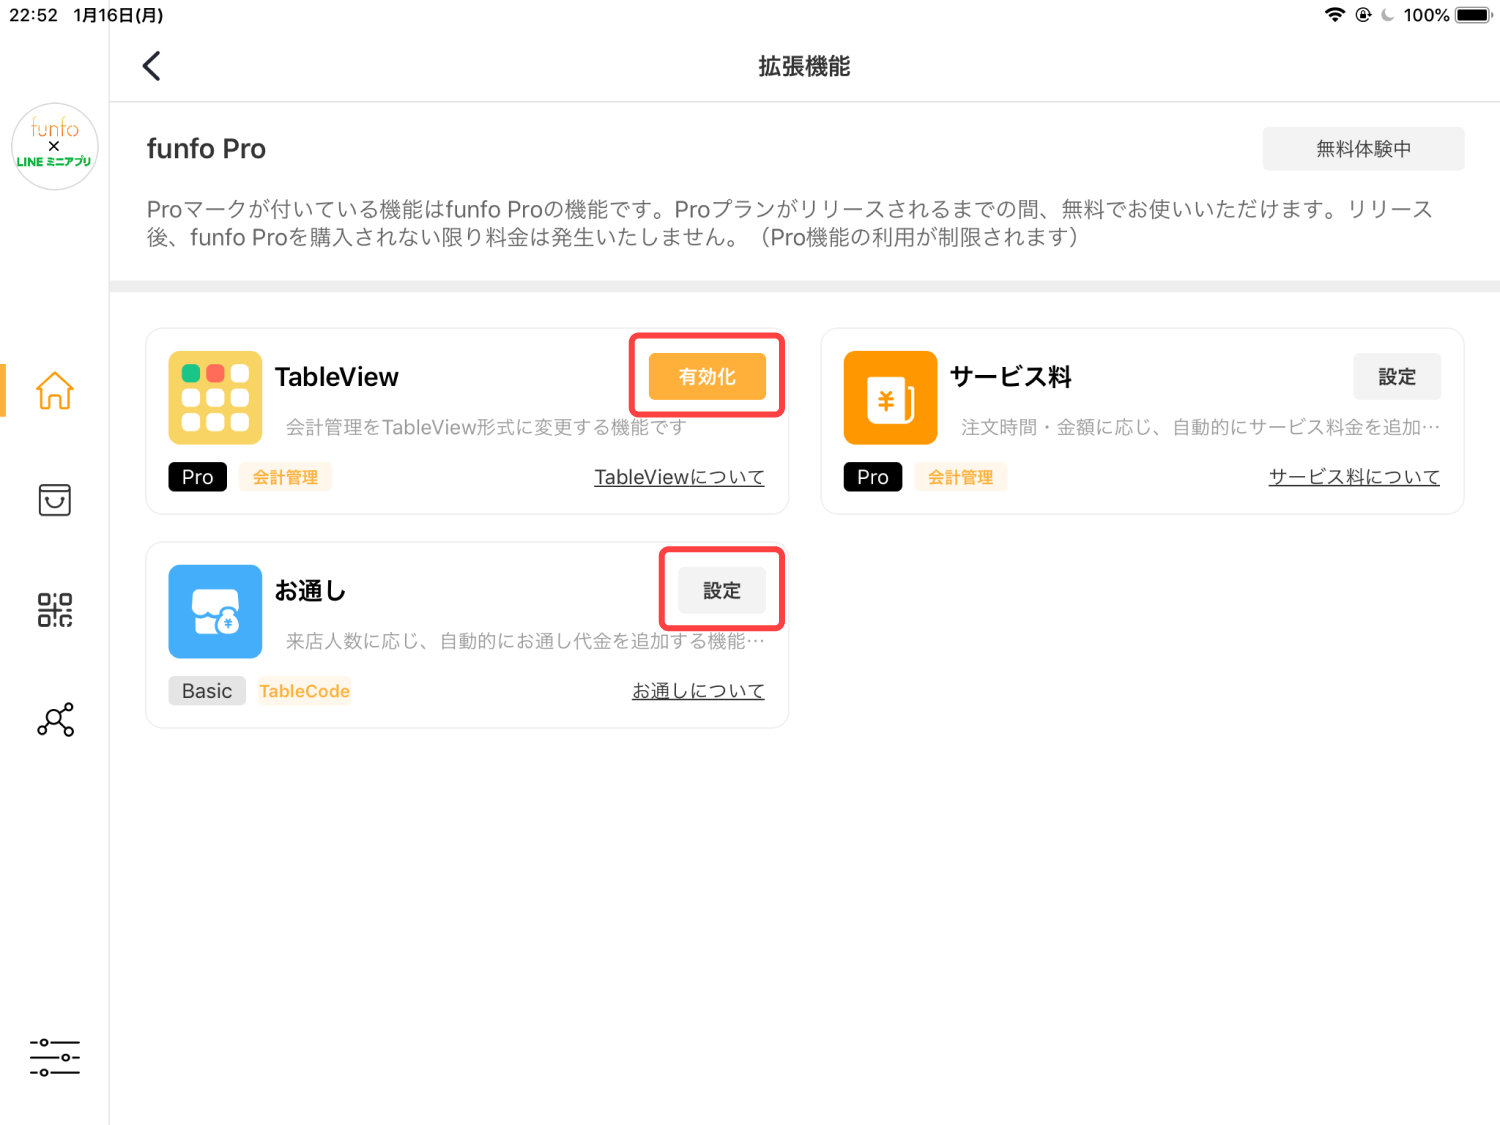Click the TableView grid app icon

215,397
